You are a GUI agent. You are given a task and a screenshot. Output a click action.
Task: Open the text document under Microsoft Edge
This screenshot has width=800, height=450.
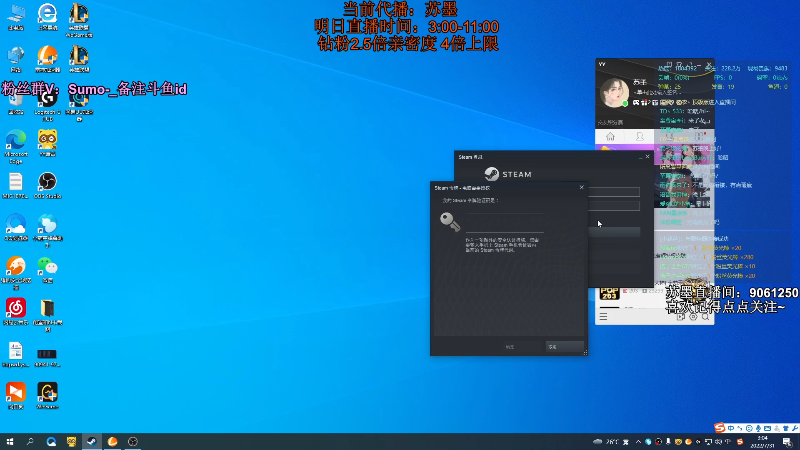coord(16,185)
